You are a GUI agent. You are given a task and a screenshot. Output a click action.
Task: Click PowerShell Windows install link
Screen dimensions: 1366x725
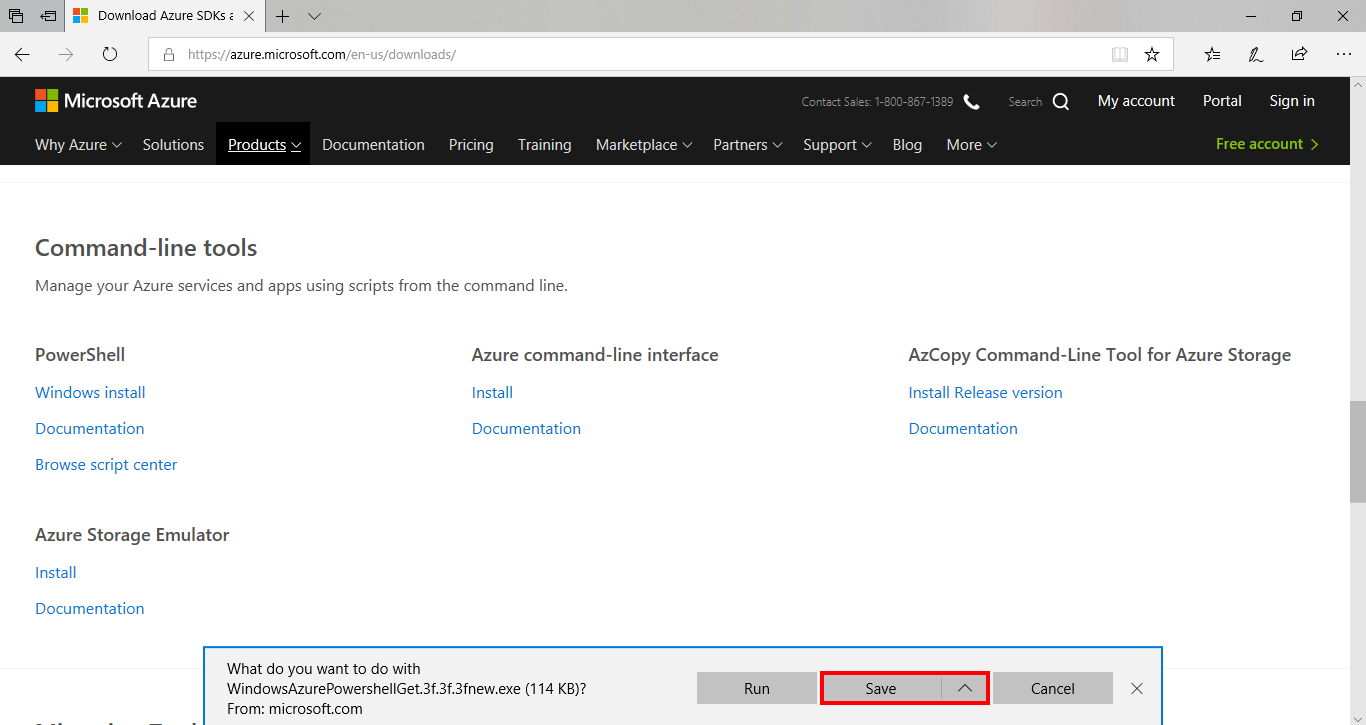tap(90, 393)
